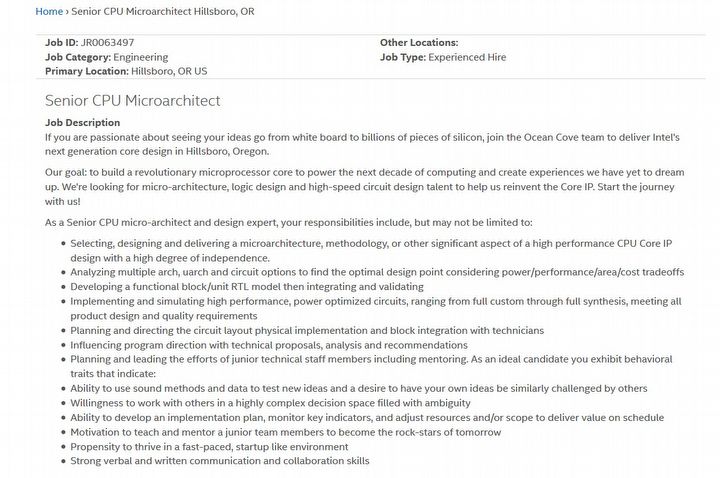Click the Senior CPU Microarchitect page heading
Screen dimensions: 720x478
tap(133, 101)
